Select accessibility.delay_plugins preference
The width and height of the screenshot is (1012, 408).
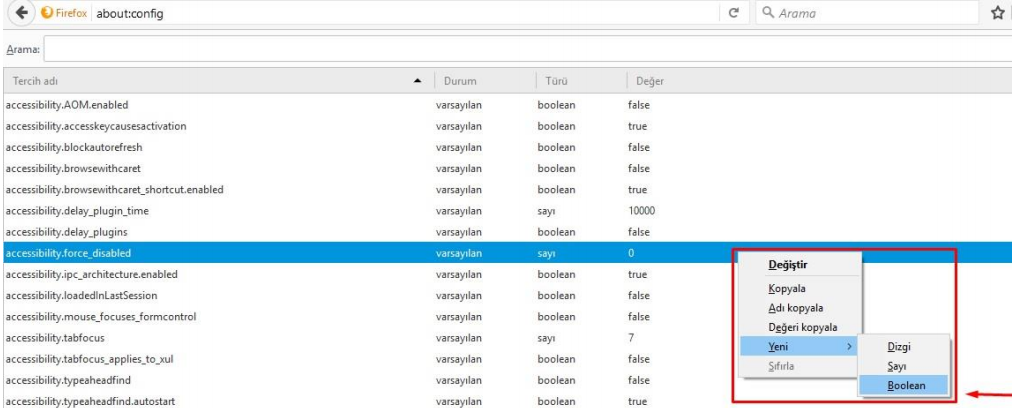tap(66, 232)
